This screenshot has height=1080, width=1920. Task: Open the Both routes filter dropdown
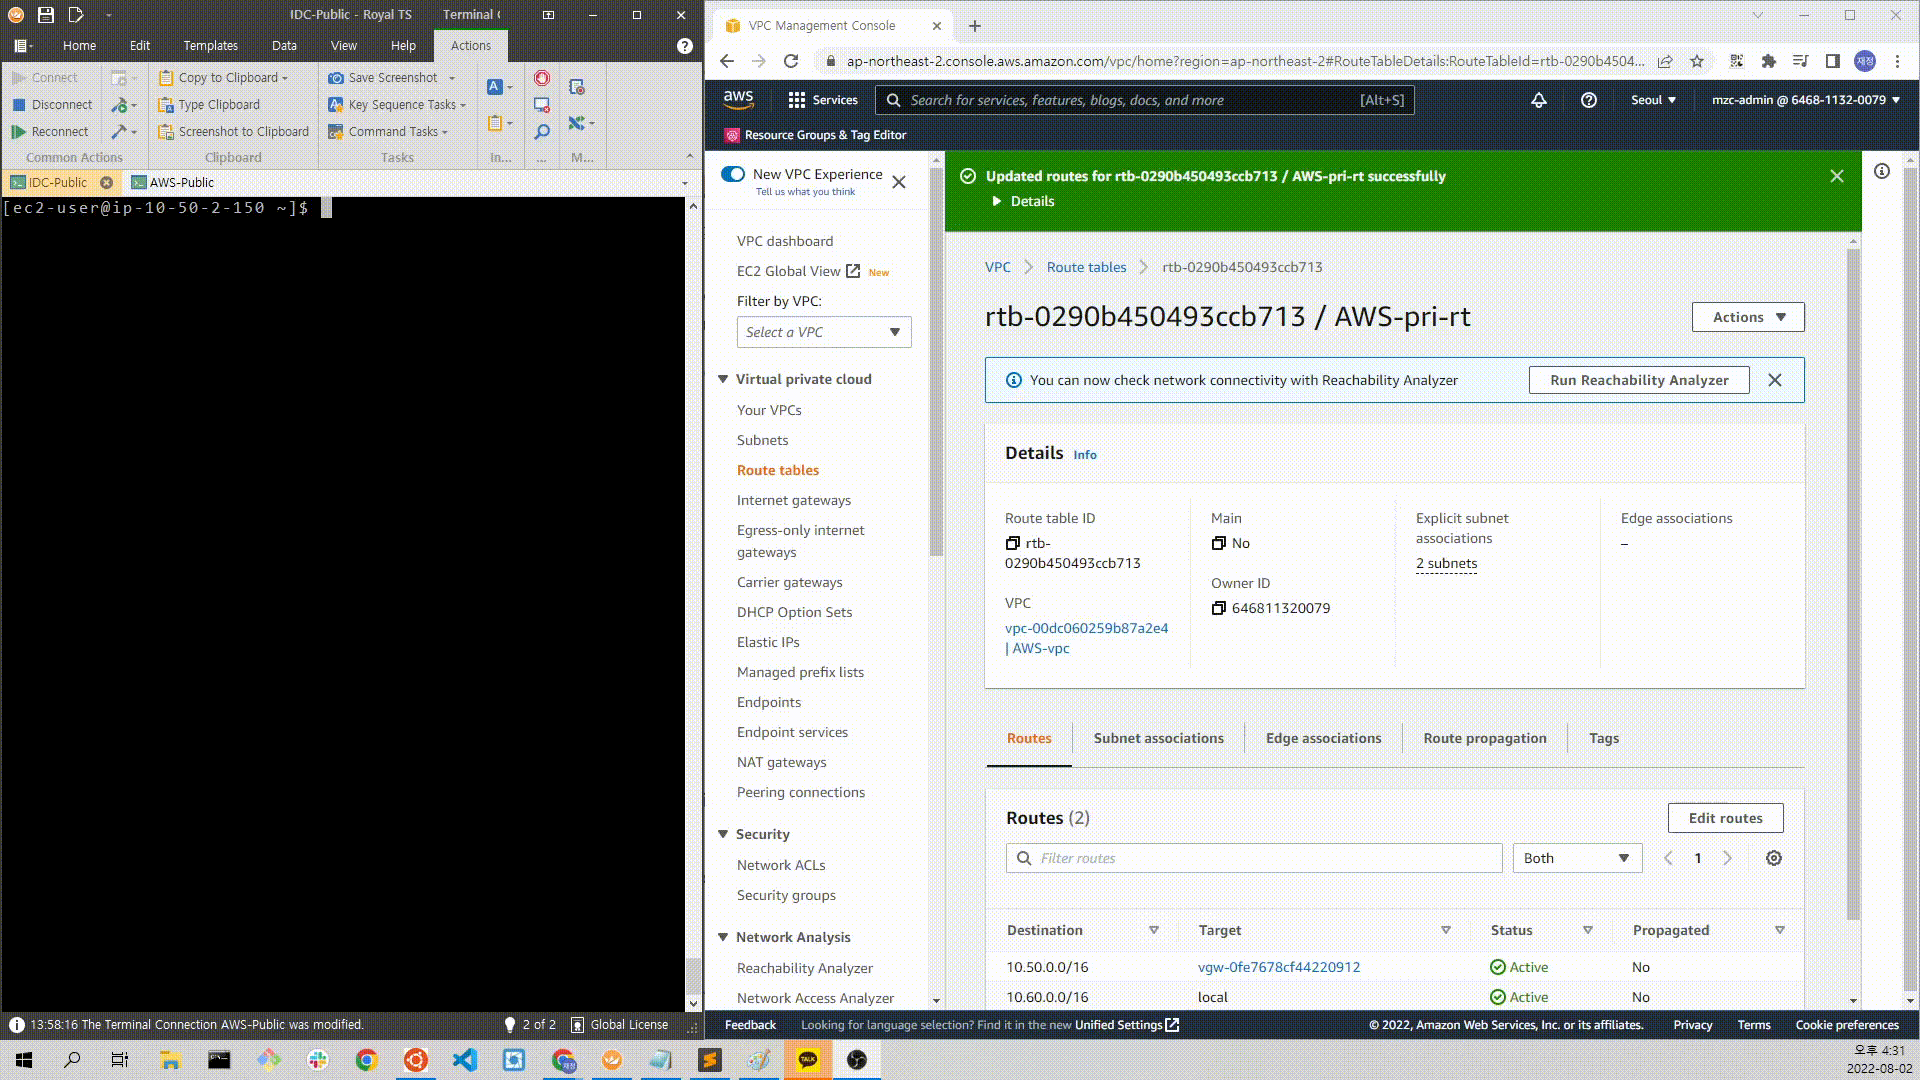(x=1576, y=858)
